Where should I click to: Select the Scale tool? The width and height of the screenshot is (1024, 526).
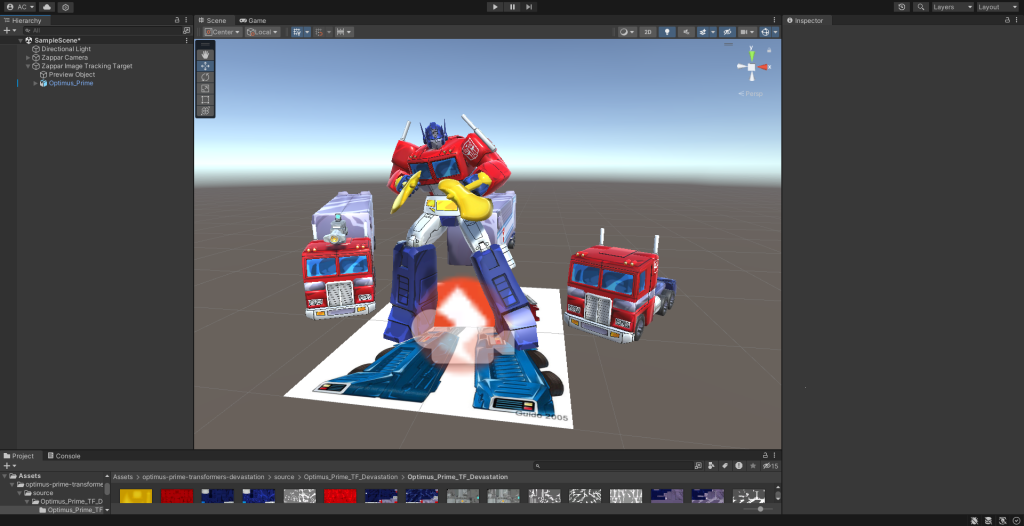click(x=205, y=88)
